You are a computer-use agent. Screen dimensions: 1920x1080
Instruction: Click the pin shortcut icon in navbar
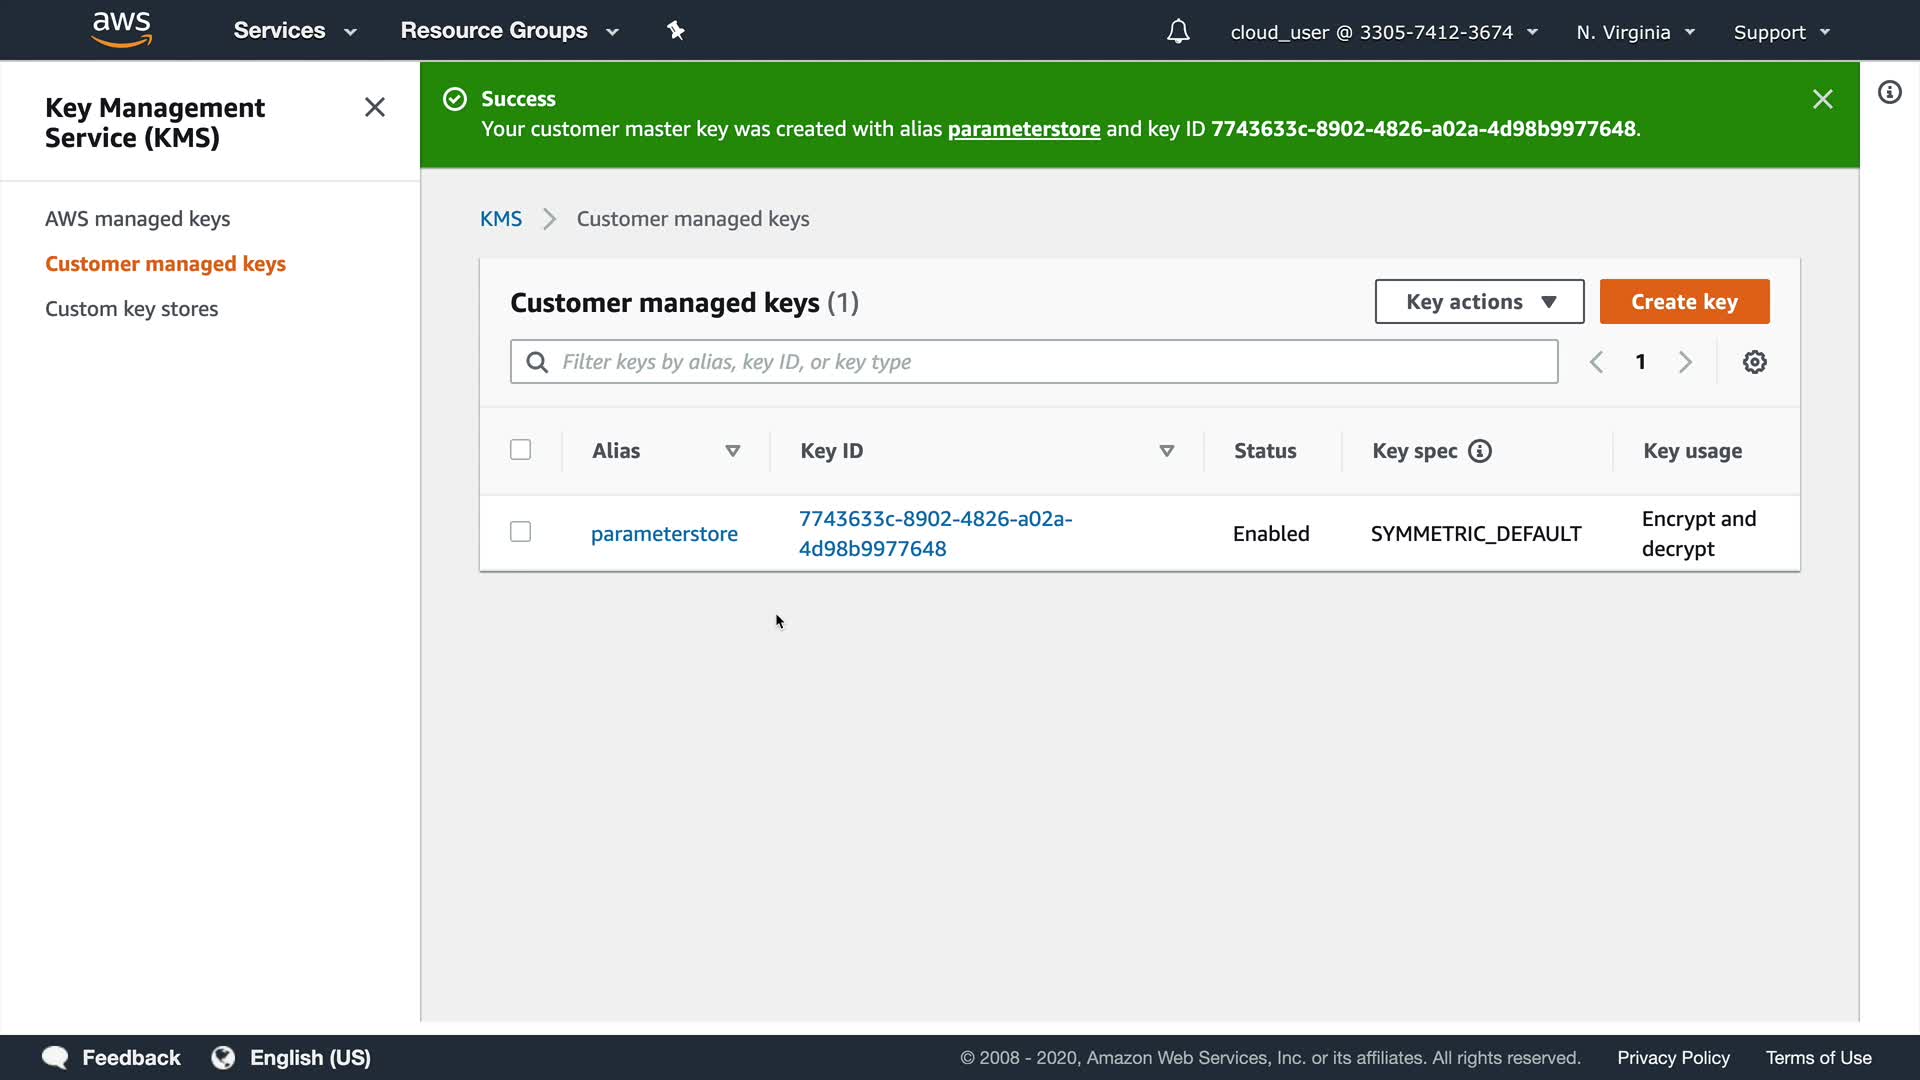(x=676, y=31)
